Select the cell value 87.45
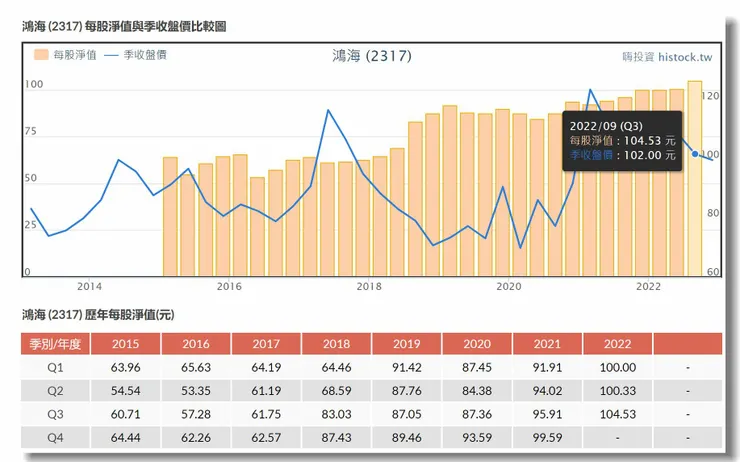 (477, 368)
